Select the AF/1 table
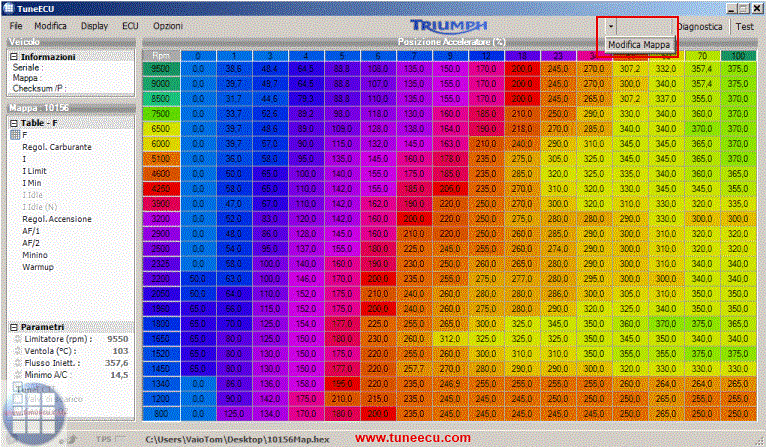This screenshot has height=447, width=766. click(31, 231)
